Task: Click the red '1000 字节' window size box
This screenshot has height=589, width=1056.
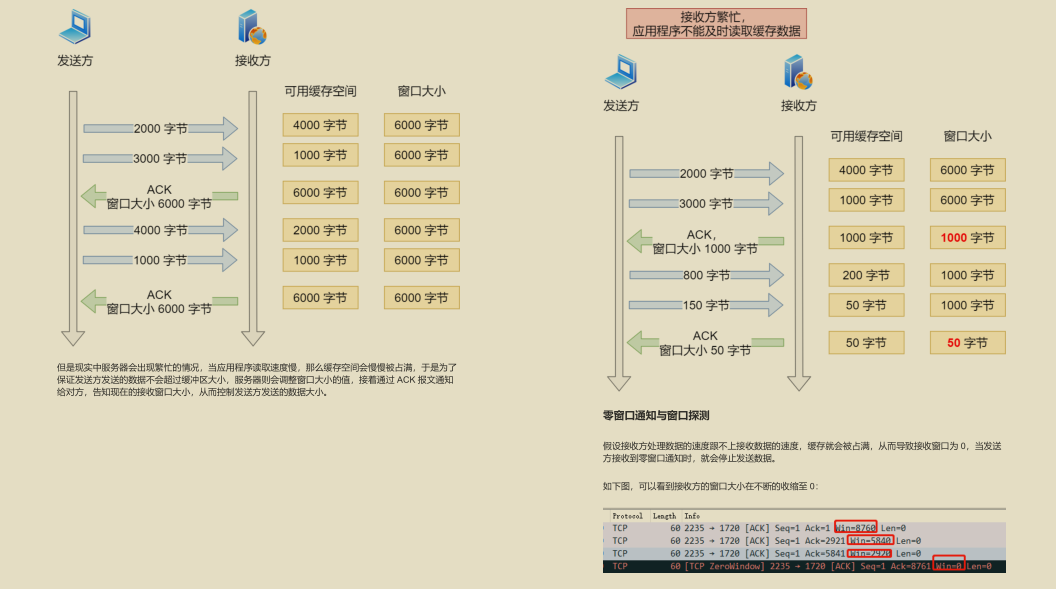Action: click(x=967, y=238)
